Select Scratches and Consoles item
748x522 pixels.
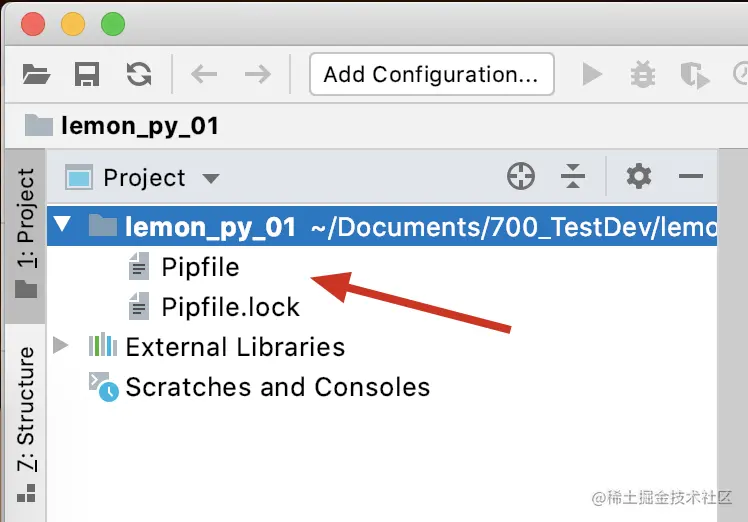click(277, 387)
